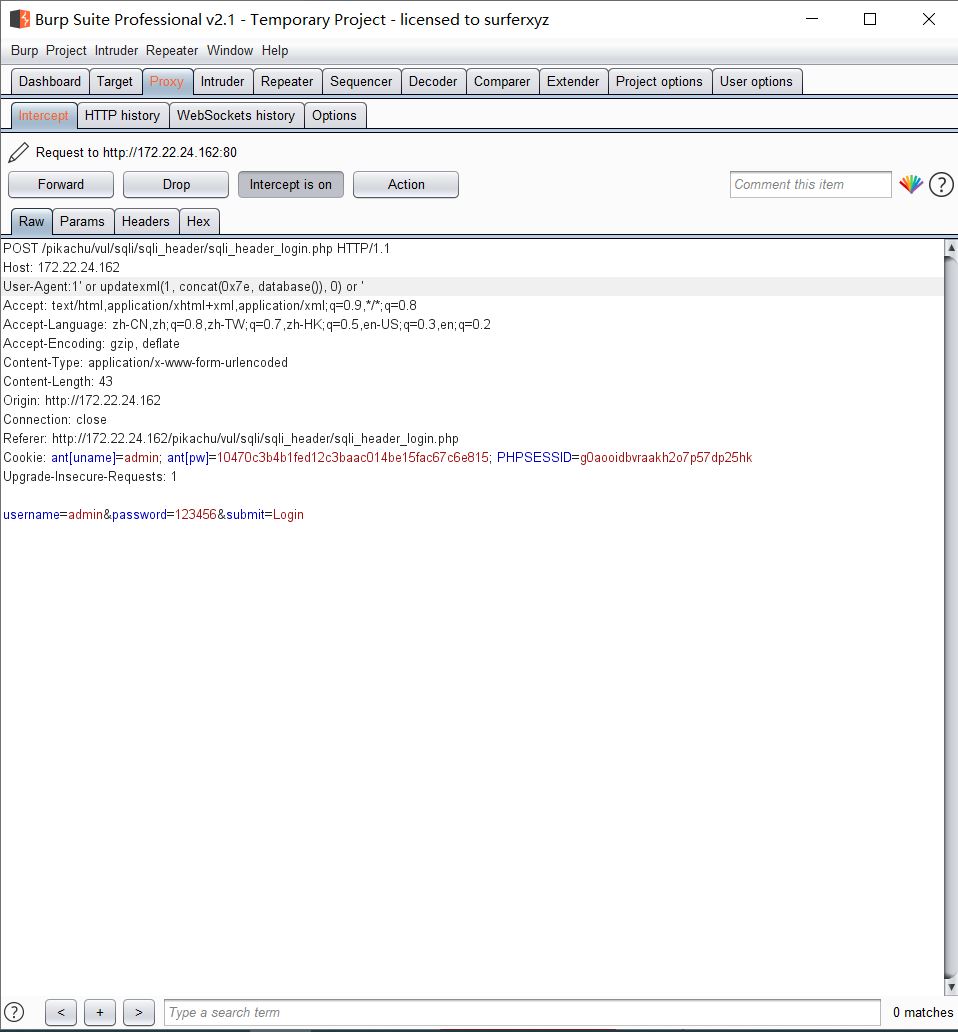Open the WebSockets history sub-tab
This screenshot has height=1032, width=958.
pyautogui.click(x=236, y=116)
